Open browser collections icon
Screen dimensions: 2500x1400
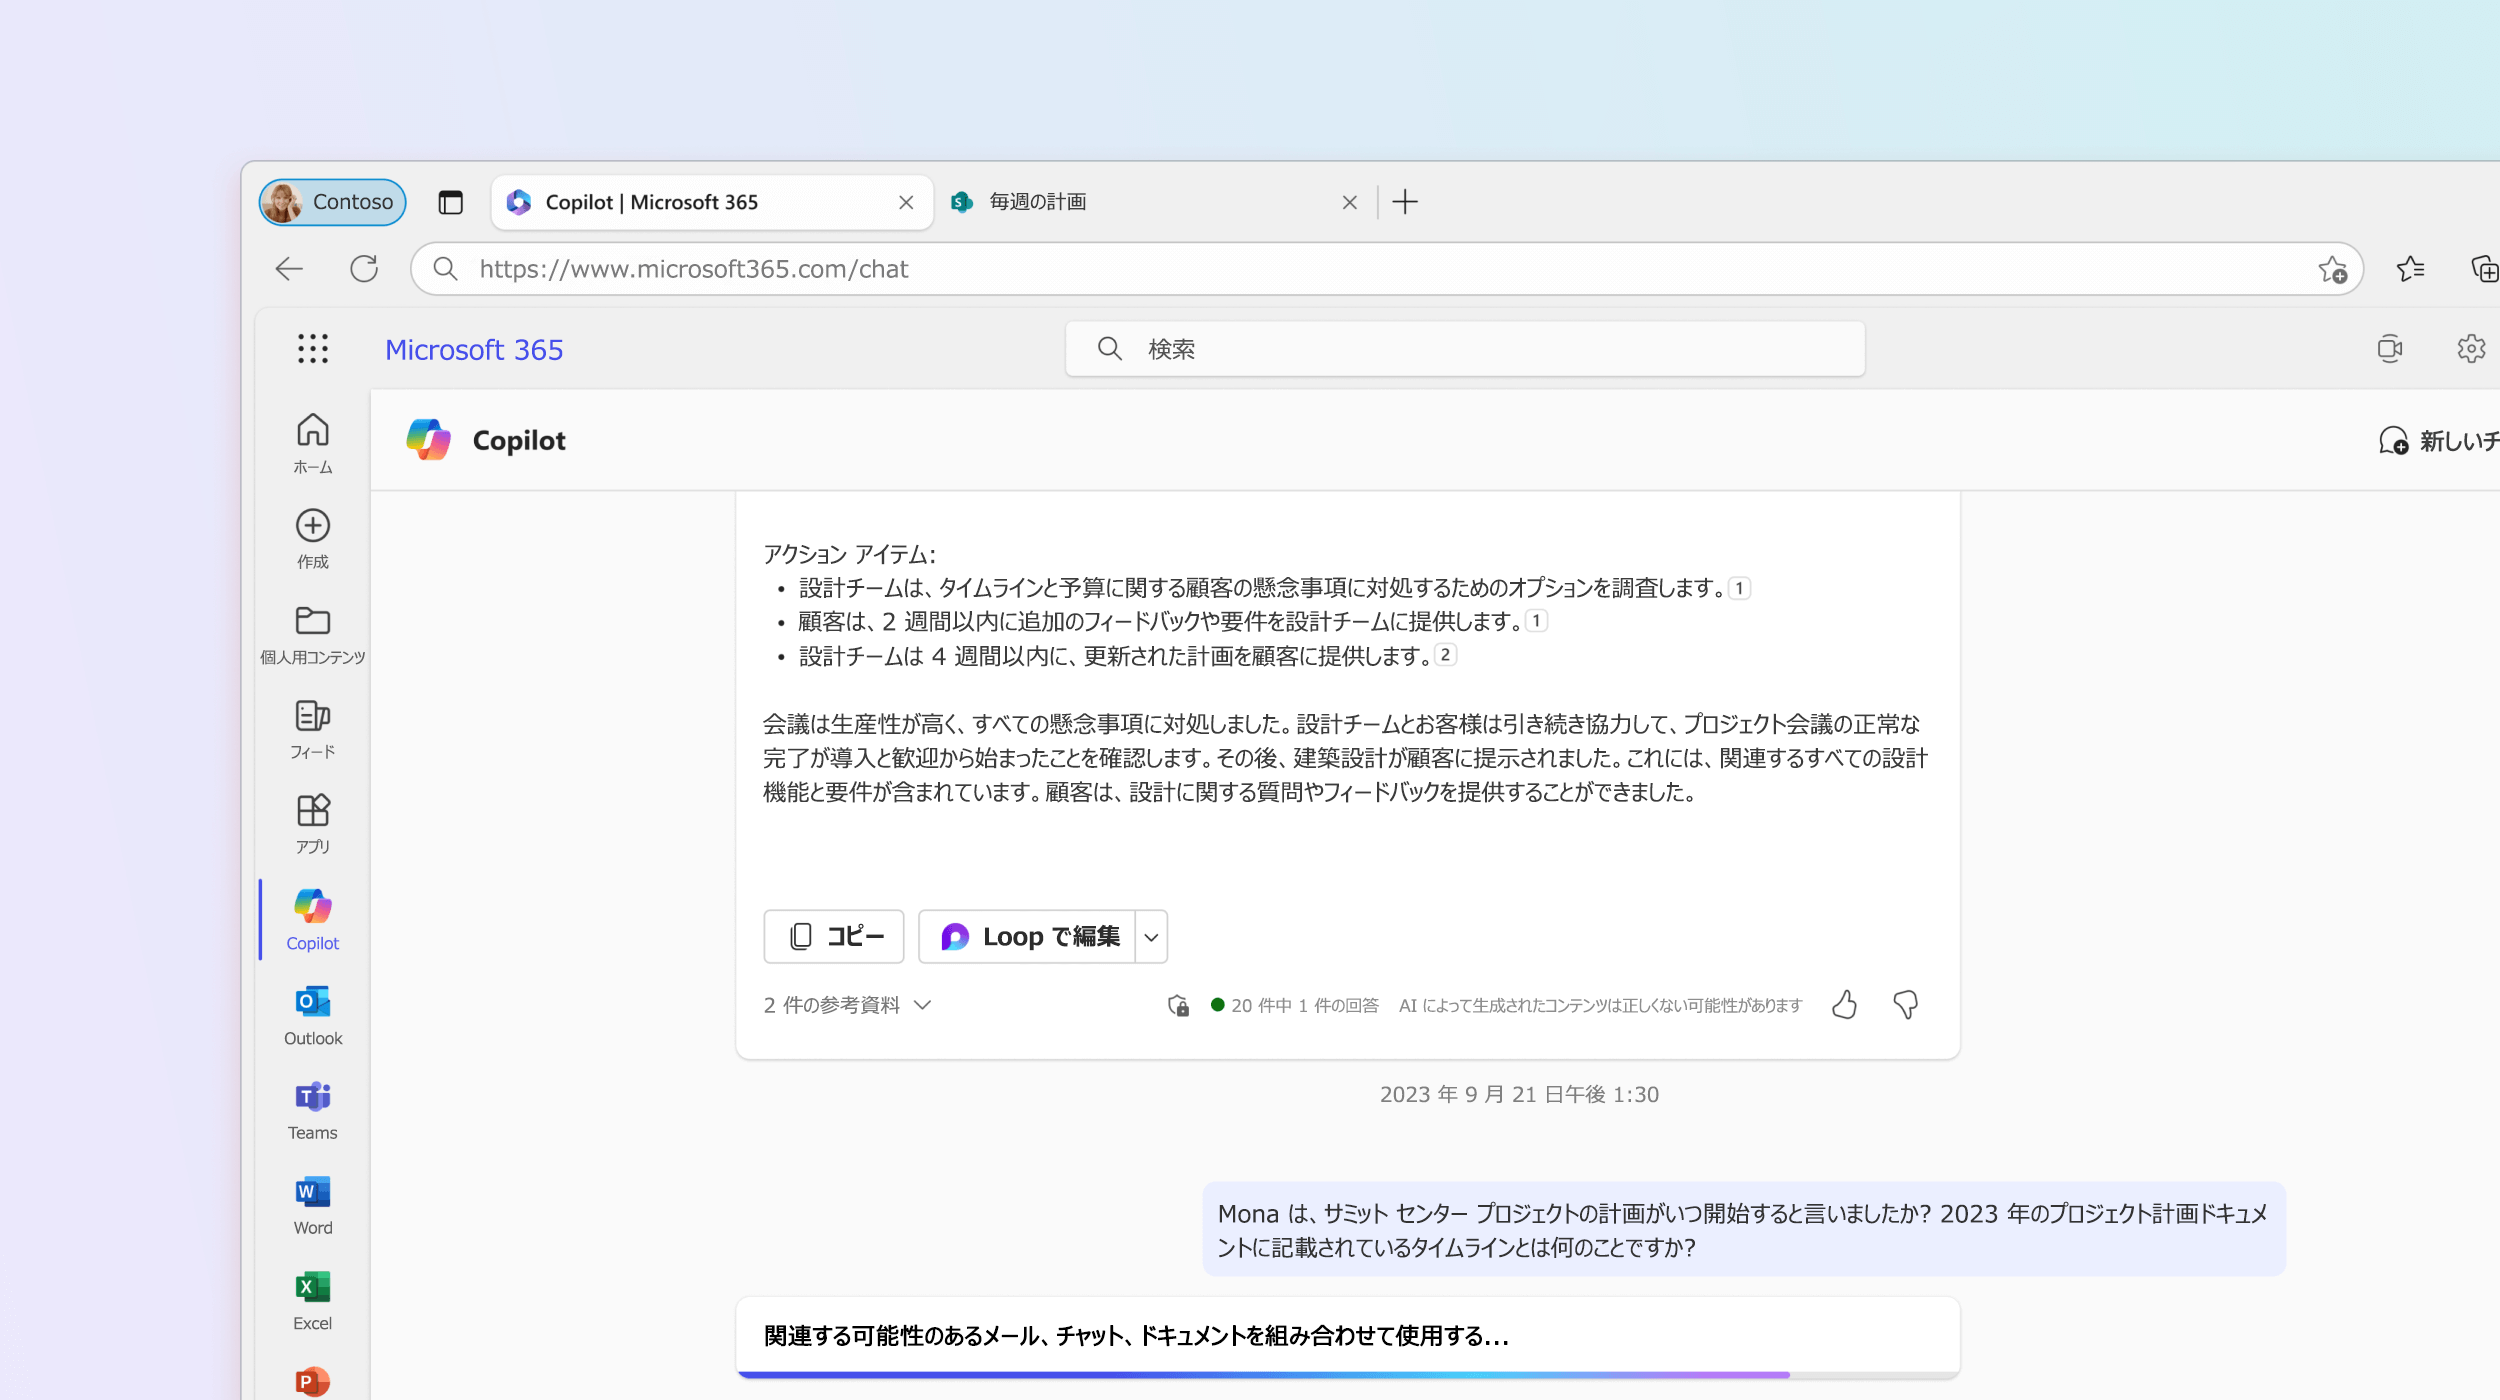click(2484, 269)
